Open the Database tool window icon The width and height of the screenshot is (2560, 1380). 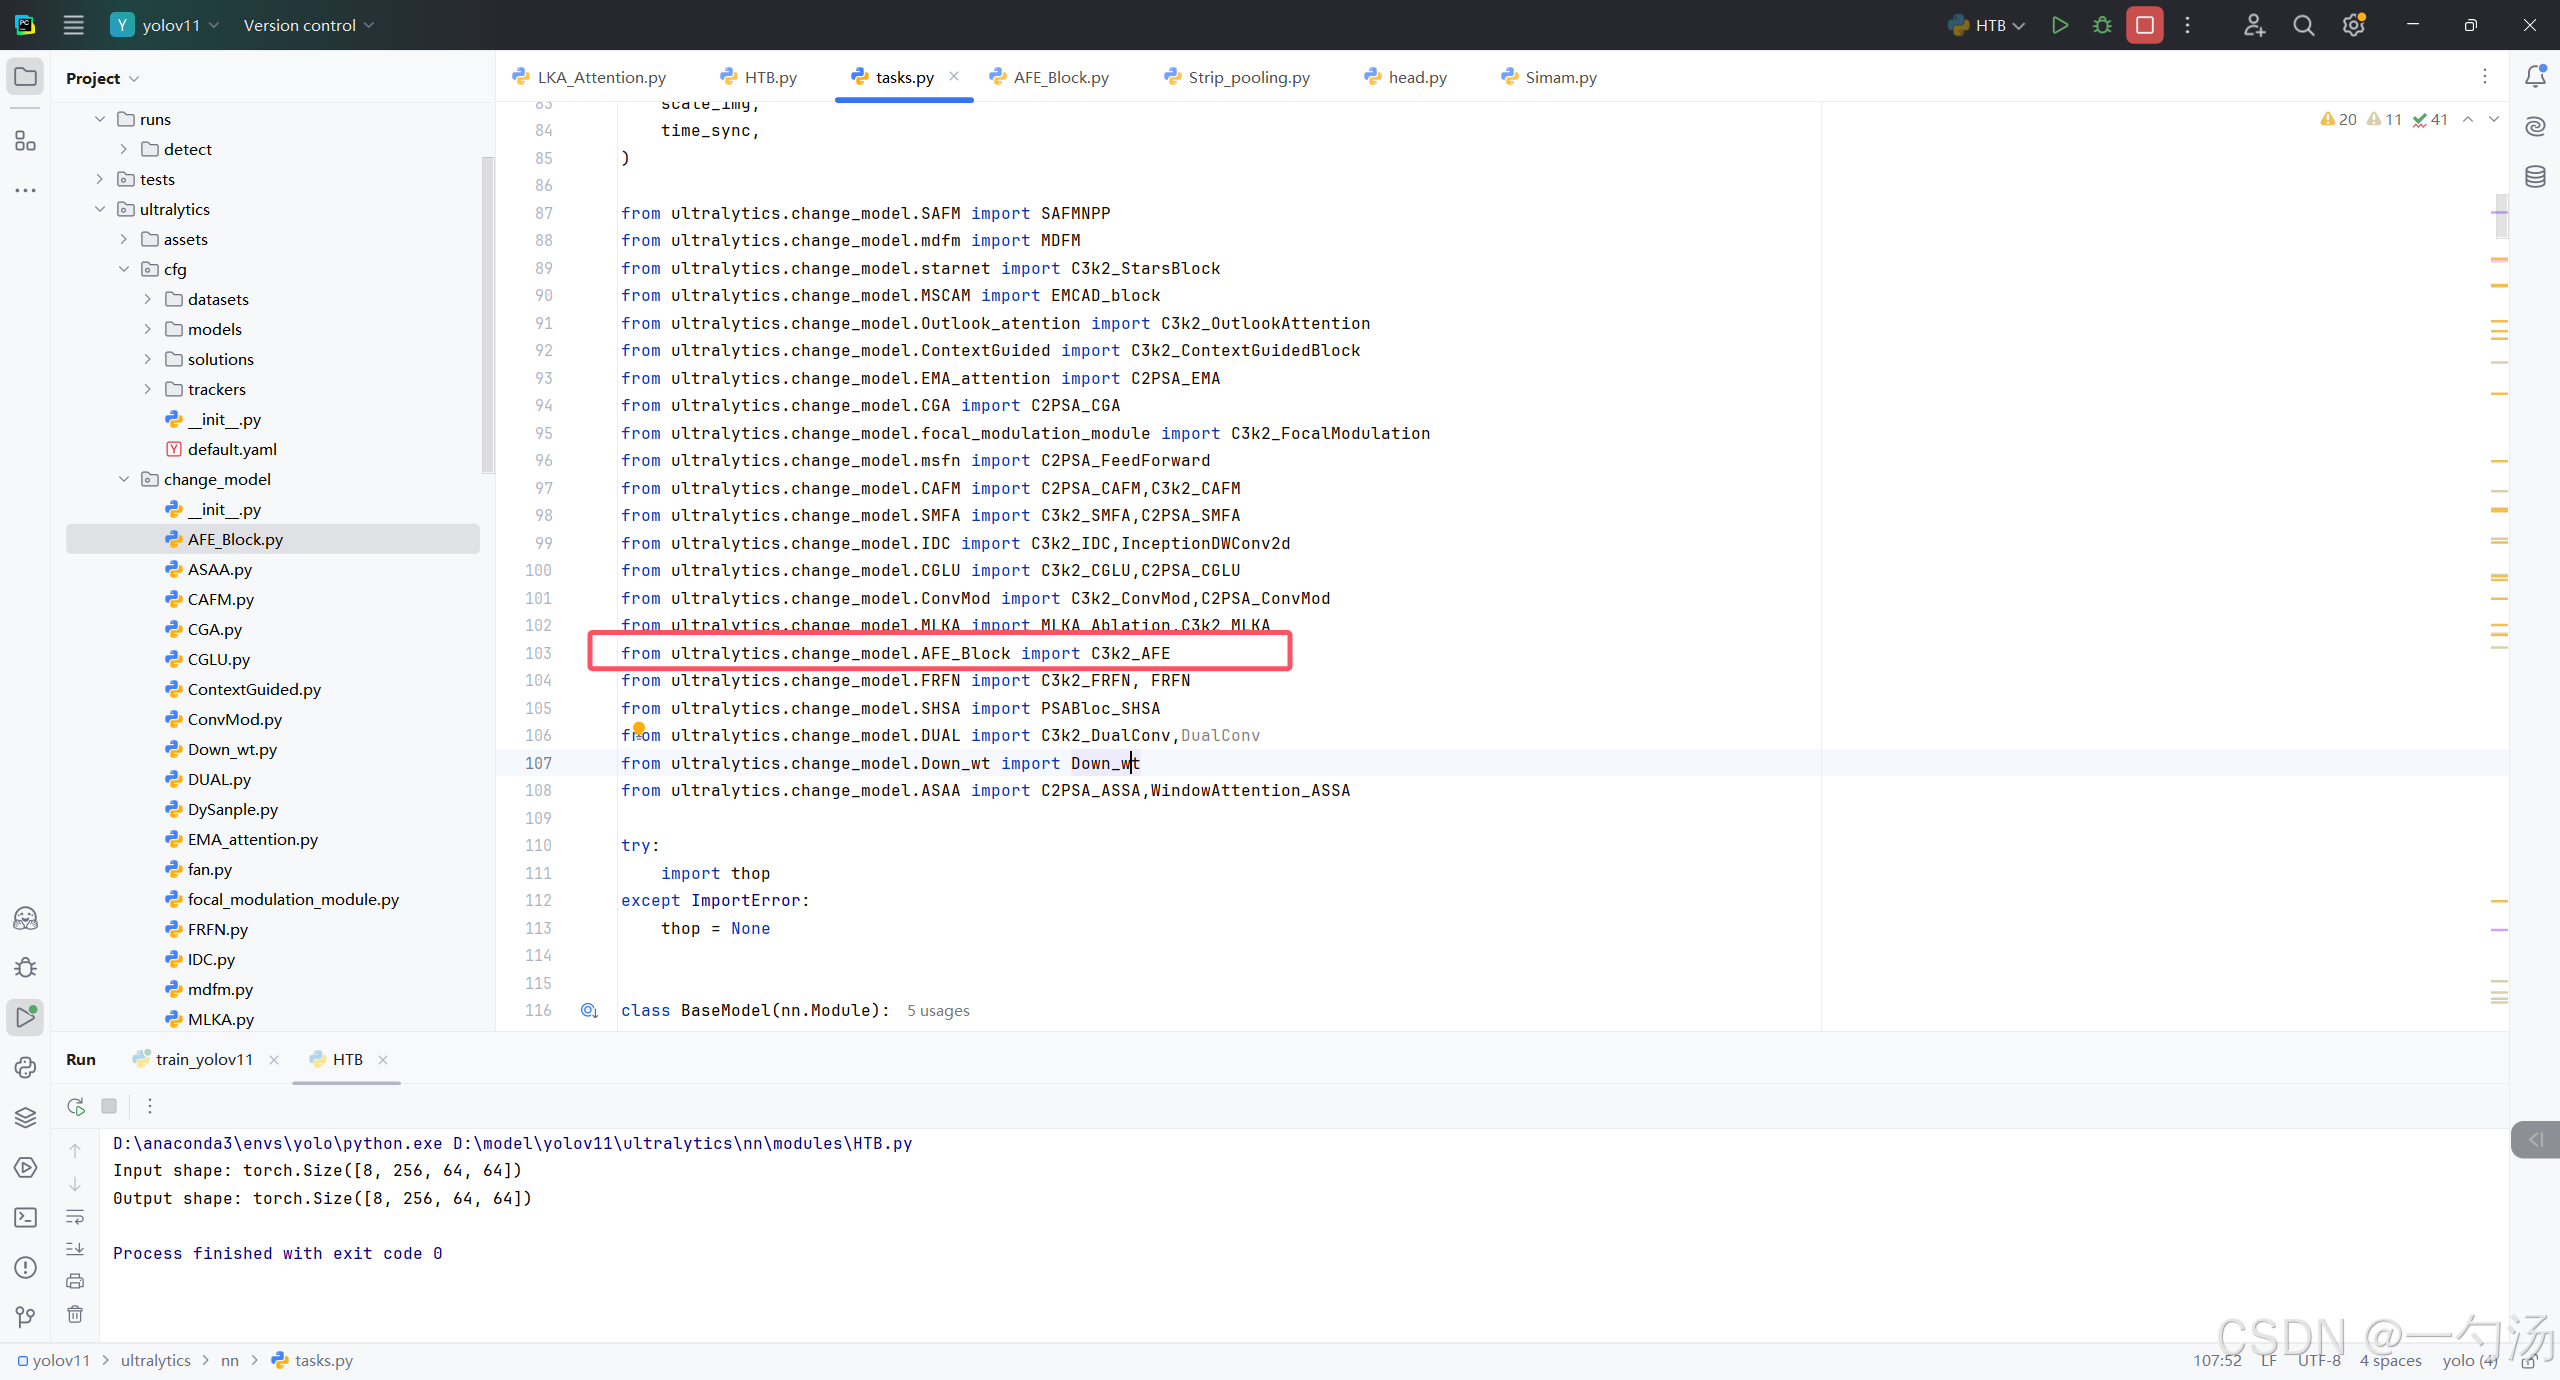(x=2535, y=177)
